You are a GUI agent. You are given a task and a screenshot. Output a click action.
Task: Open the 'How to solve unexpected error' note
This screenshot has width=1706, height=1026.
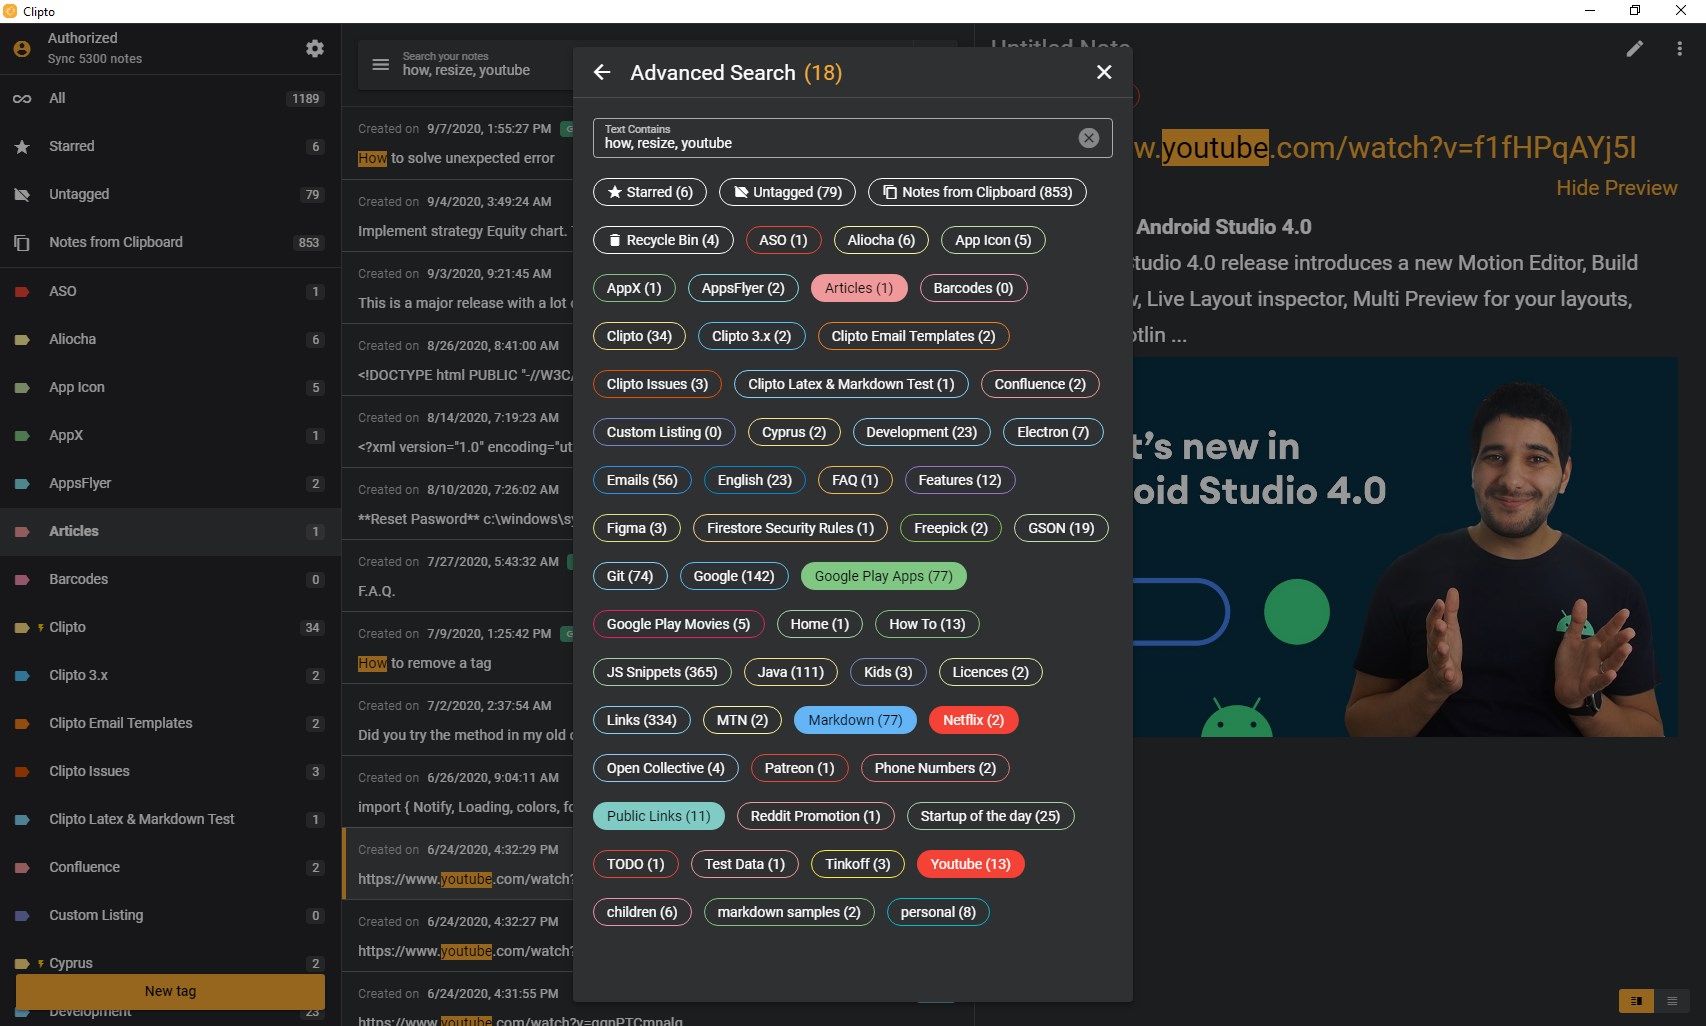(458, 143)
